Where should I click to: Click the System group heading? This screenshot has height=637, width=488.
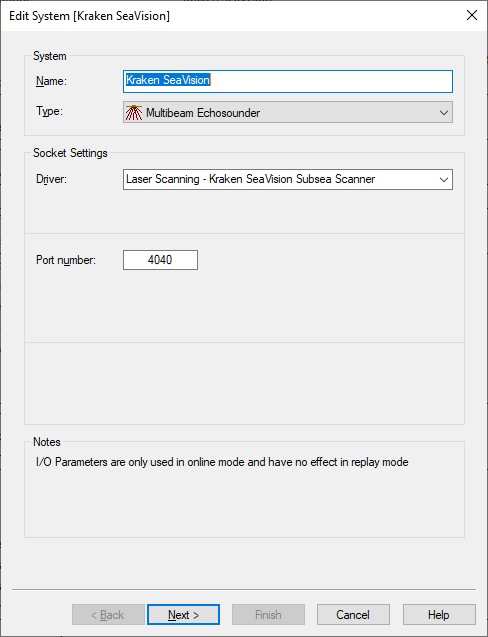point(50,56)
